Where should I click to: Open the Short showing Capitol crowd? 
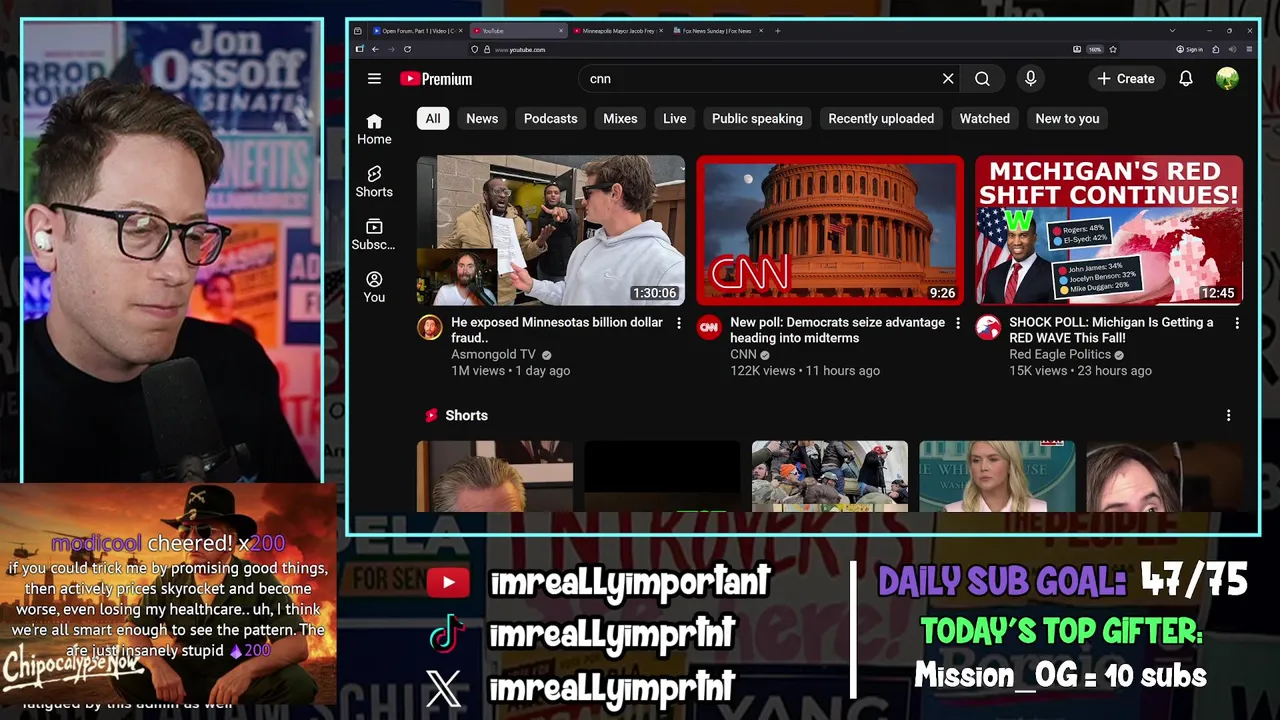(830, 476)
